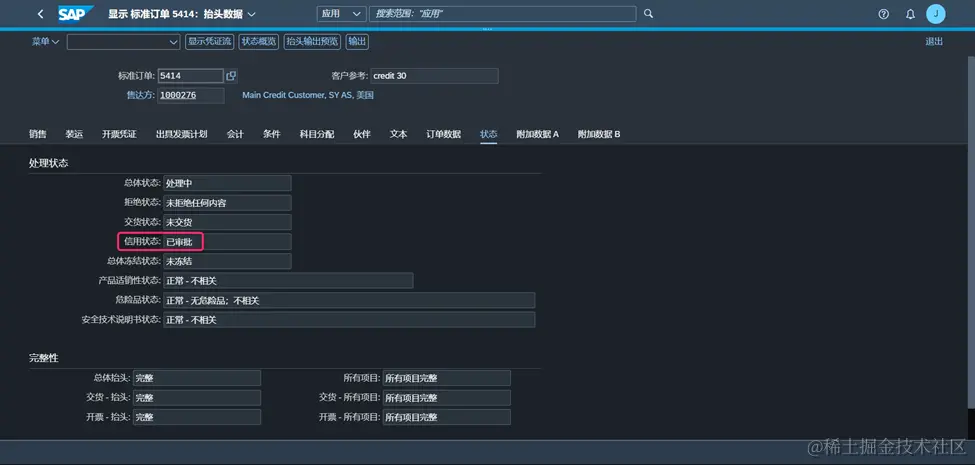Switch to the 会计 tab

pyautogui.click(x=235, y=134)
